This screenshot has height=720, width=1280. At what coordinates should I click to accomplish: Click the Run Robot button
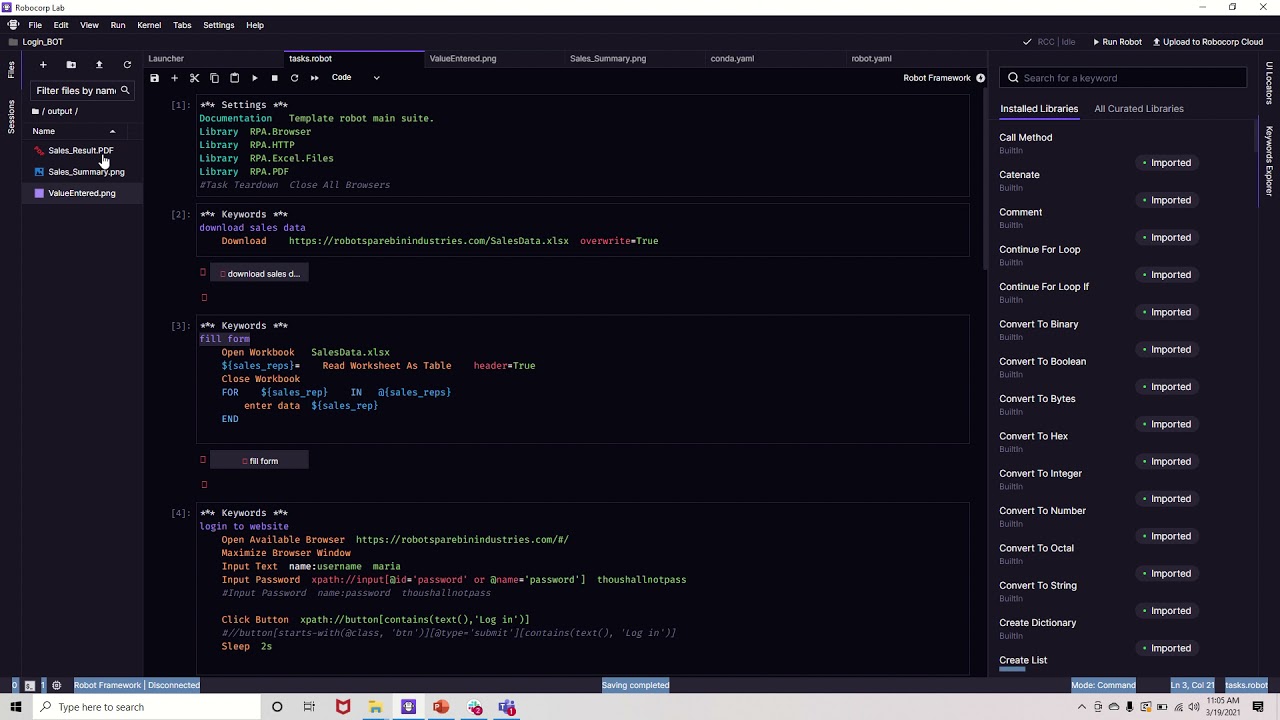click(x=1117, y=42)
